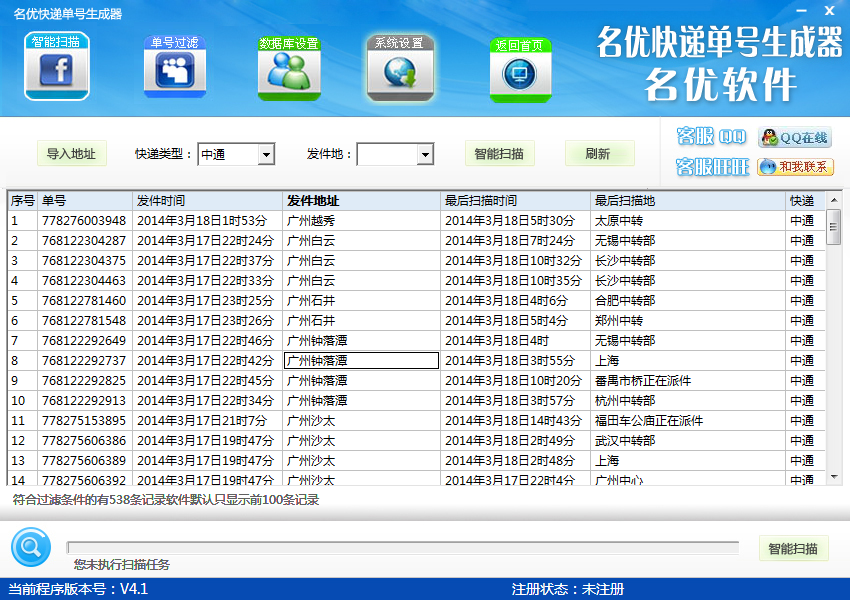The image size is (850, 600).
Task: Click 2014年3月18日4时 last scan cell
Action: pyautogui.click(x=516, y=341)
